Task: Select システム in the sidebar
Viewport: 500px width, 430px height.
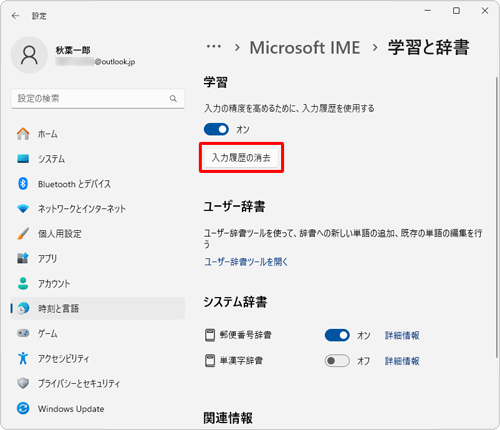Action: click(x=98, y=159)
